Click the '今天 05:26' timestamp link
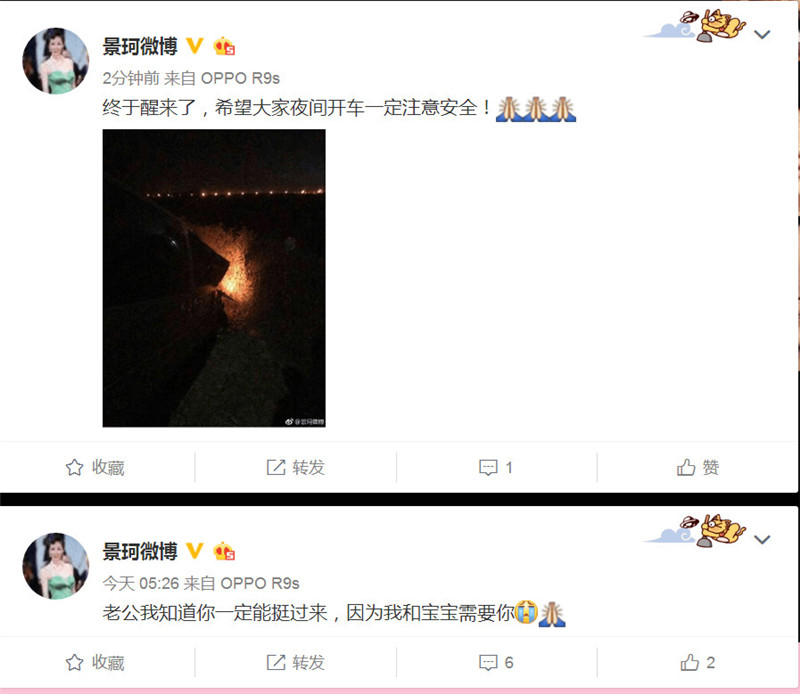This screenshot has height=694, width=800. 140,583
